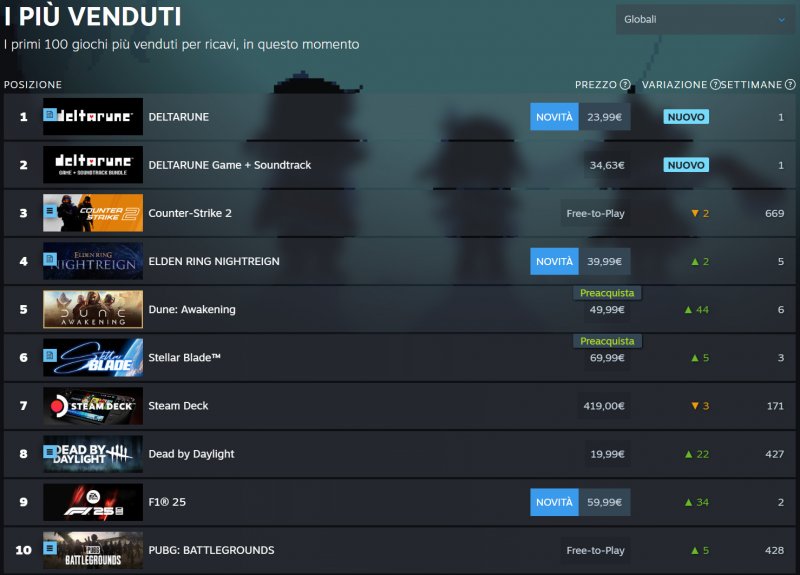
Task: Open the Elden Ring Nightreign thumbnail
Action: [x=93, y=261]
